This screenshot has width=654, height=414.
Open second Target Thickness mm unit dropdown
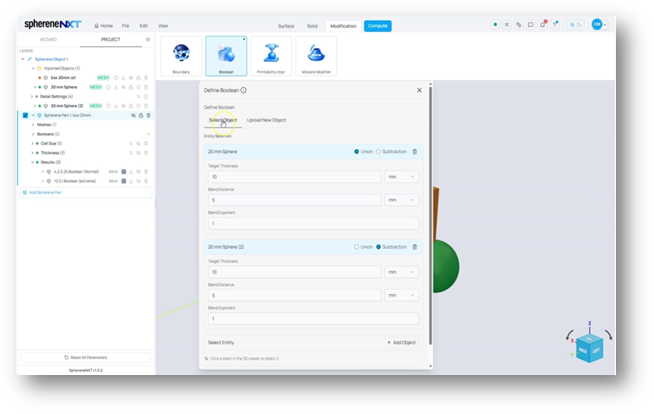point(402,272)
